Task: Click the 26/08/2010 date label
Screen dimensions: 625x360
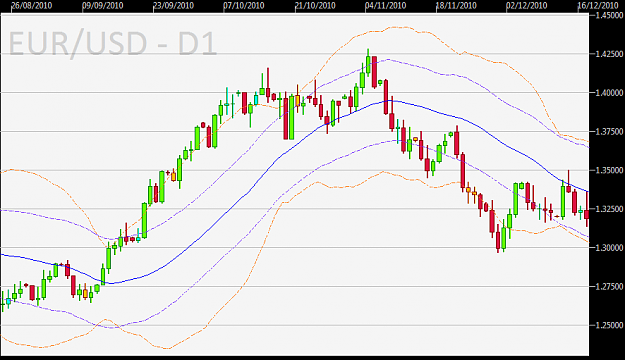Action: pyautogui.click(x=32, y=6)
